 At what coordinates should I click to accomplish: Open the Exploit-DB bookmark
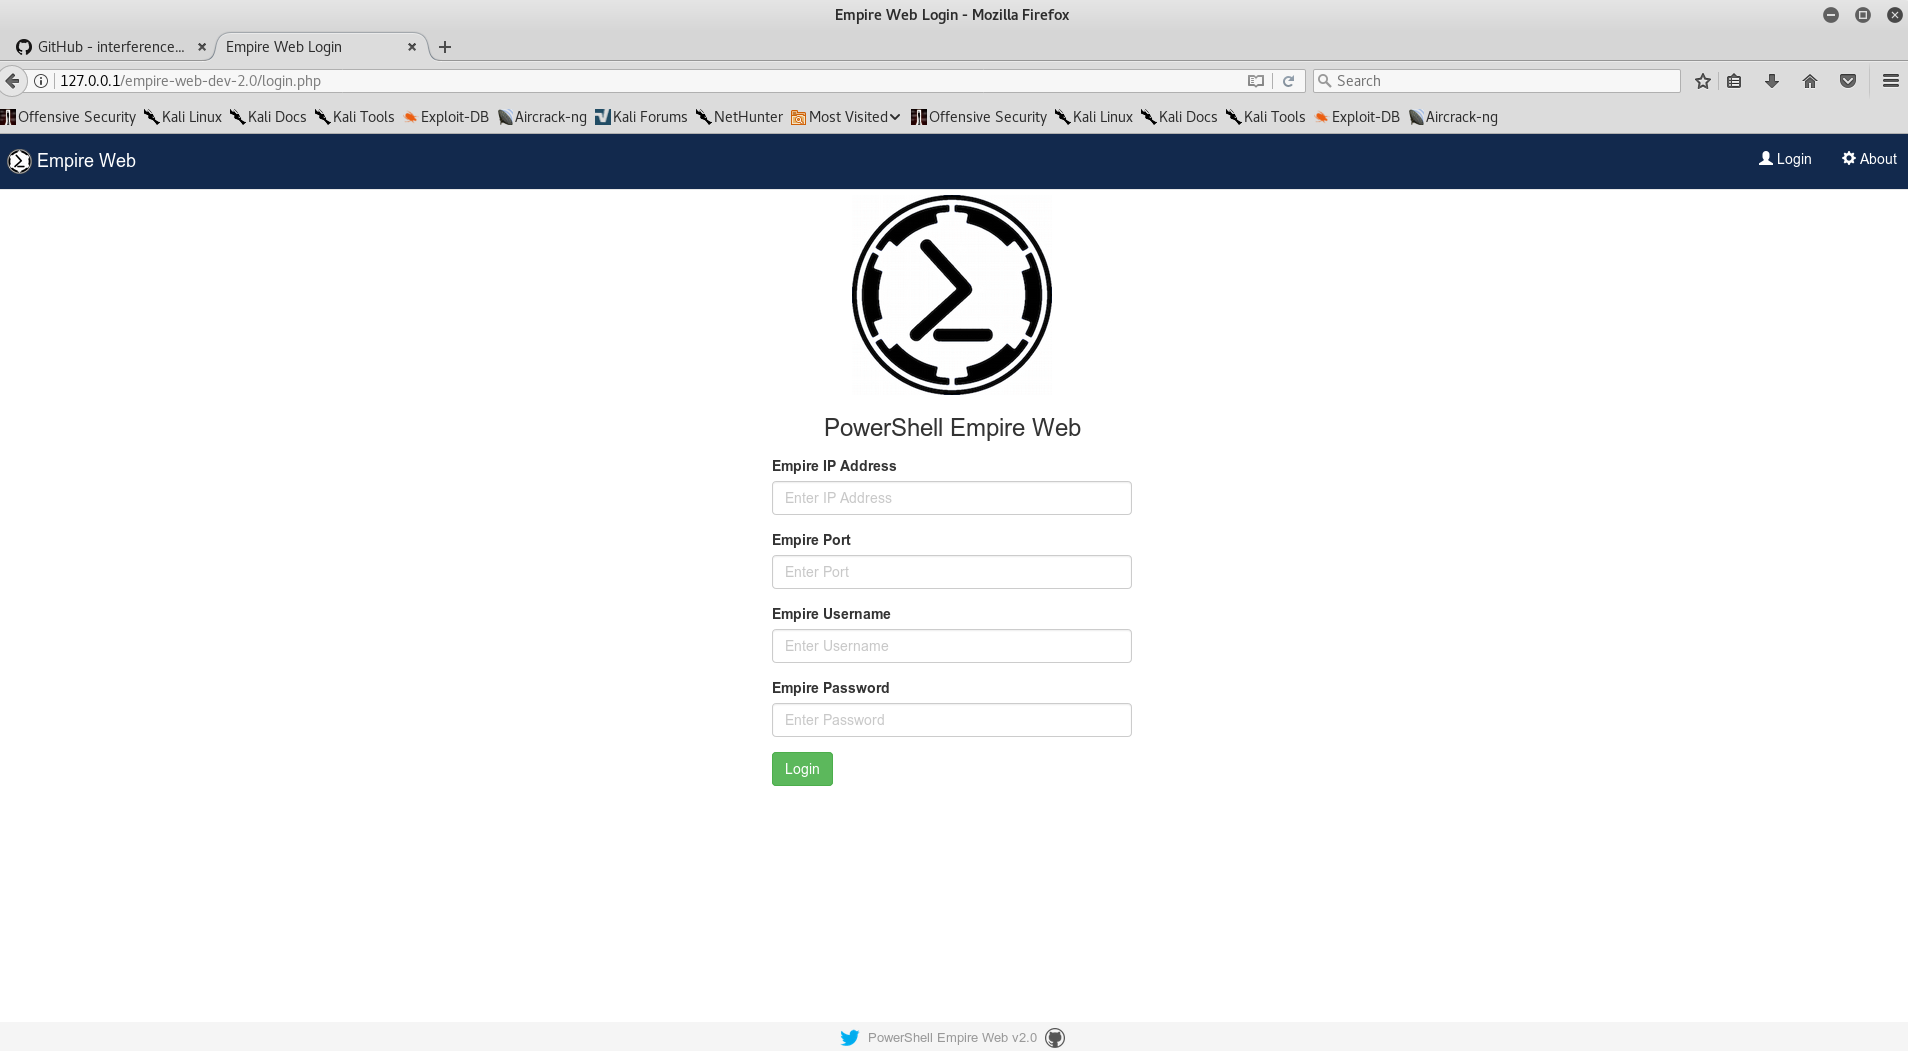coord(446,117)
